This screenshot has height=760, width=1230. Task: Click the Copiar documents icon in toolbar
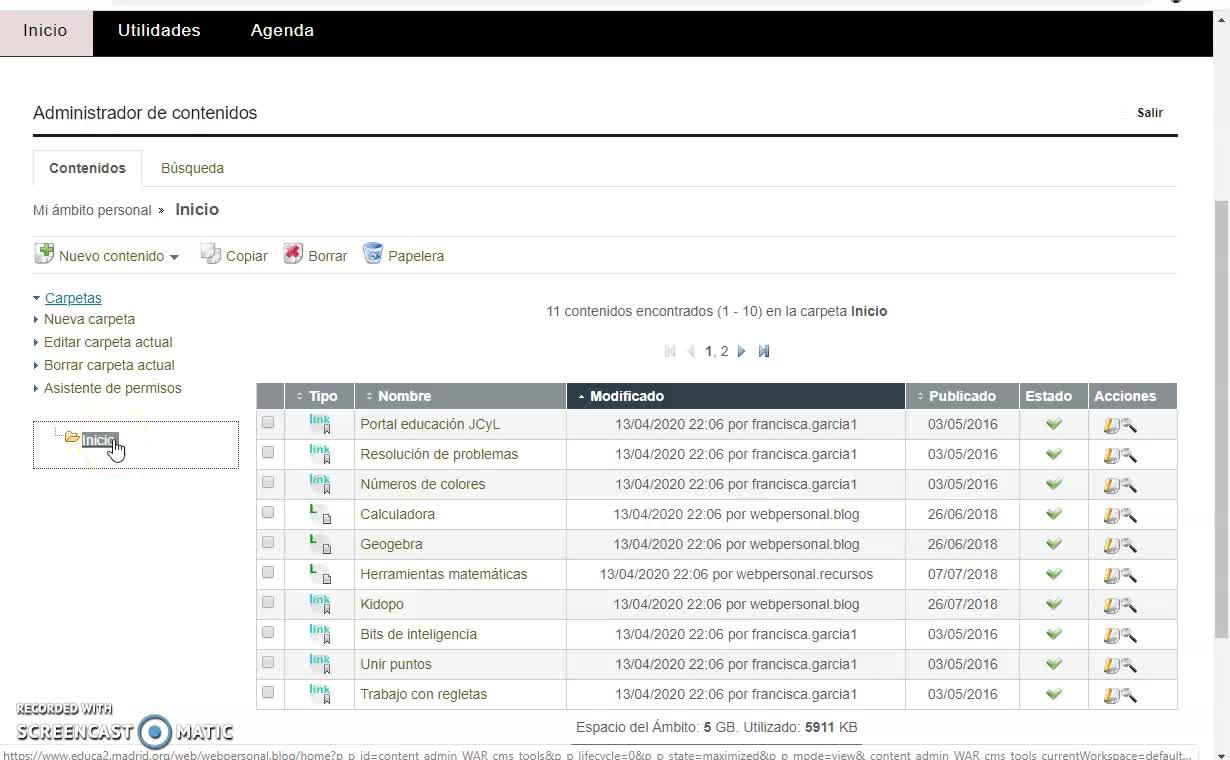coord(210,254)
